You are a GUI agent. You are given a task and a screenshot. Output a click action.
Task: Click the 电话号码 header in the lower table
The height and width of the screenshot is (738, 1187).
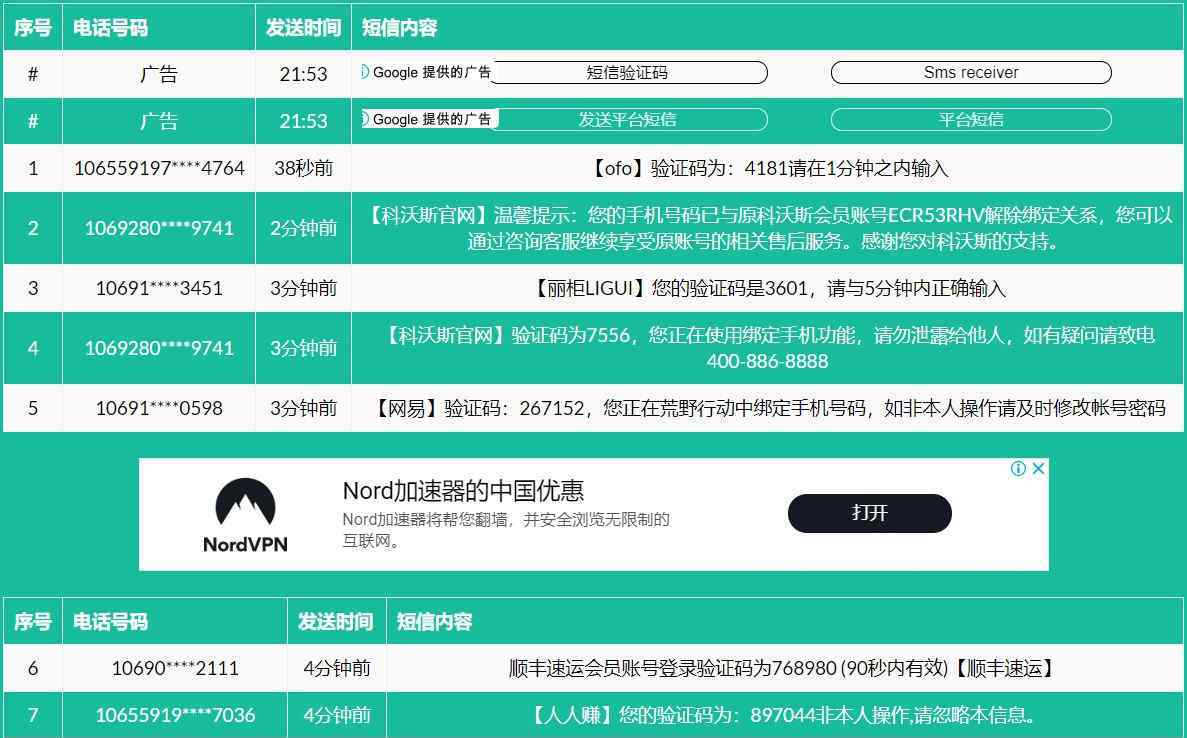[x=111, y=622]
